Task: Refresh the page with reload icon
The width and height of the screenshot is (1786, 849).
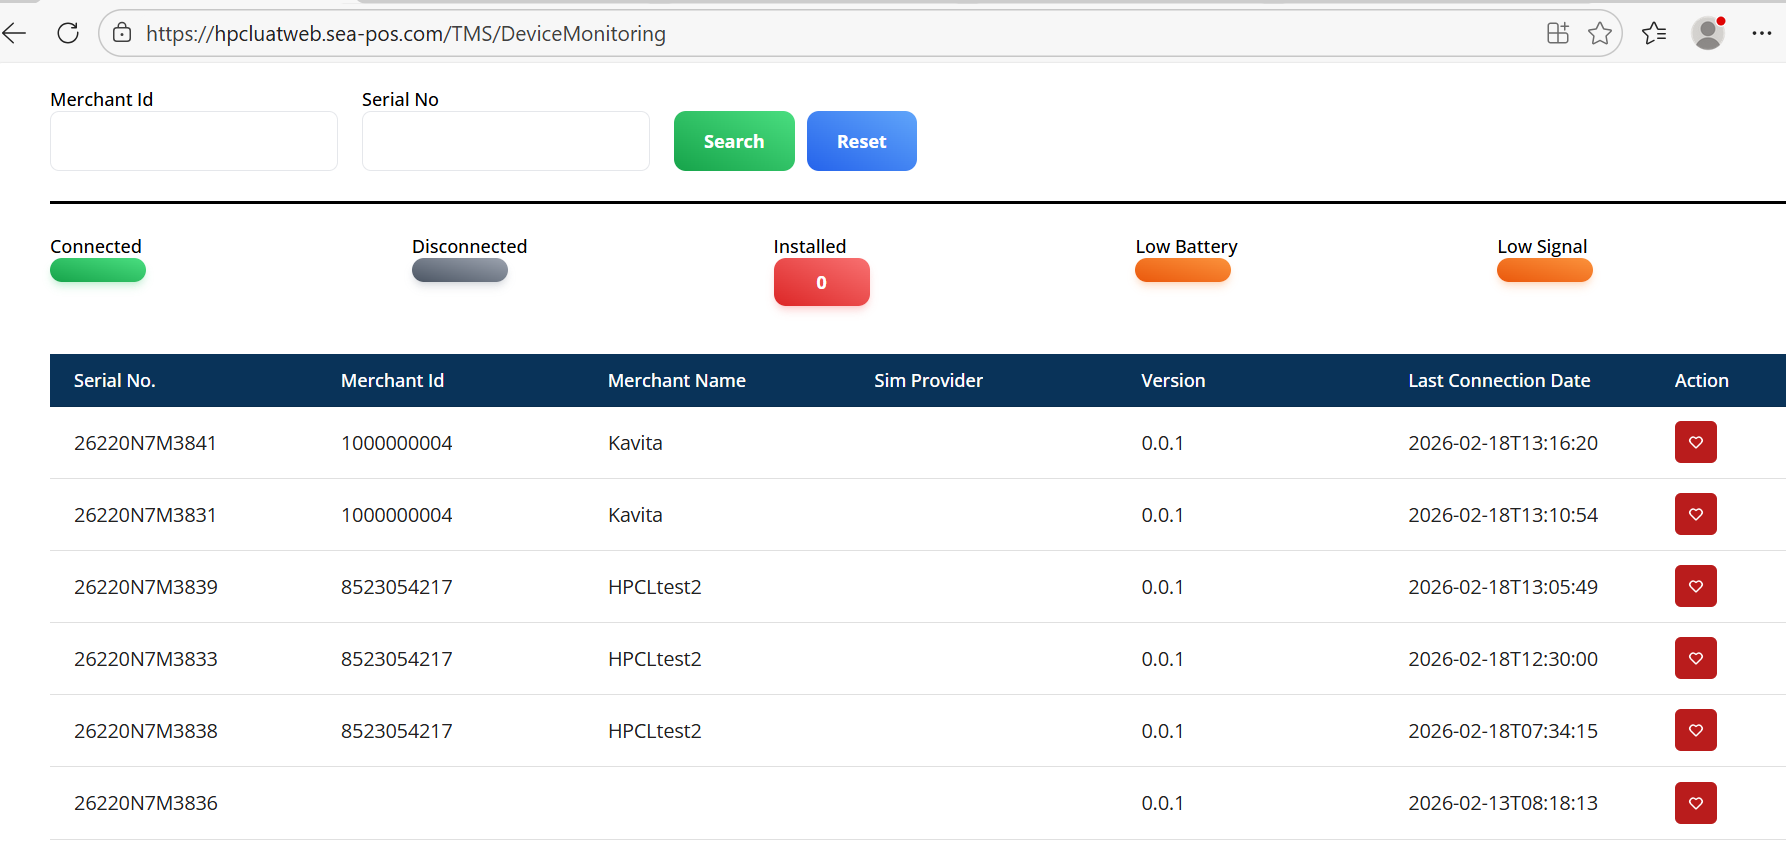Action: click(68, 33)
